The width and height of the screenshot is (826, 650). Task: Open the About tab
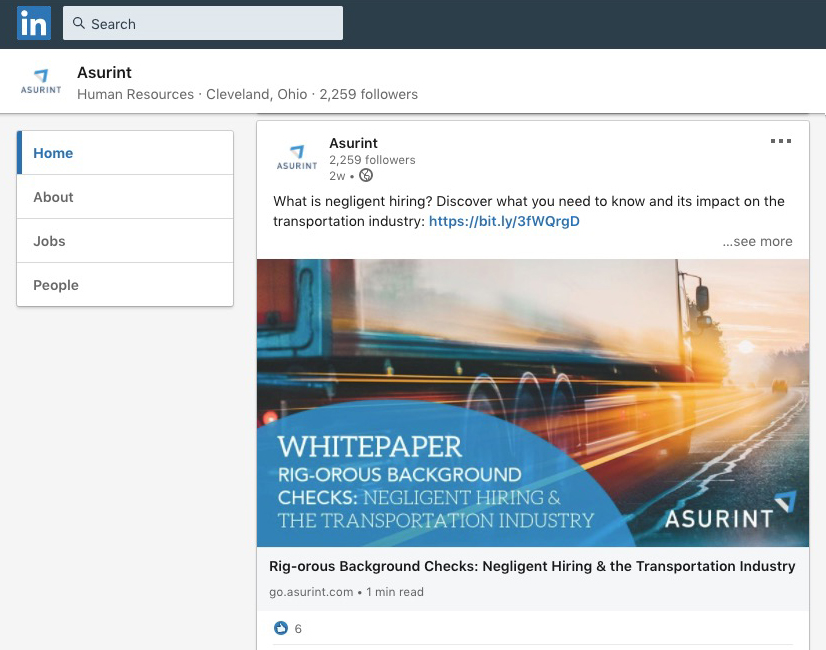(125, 197)
